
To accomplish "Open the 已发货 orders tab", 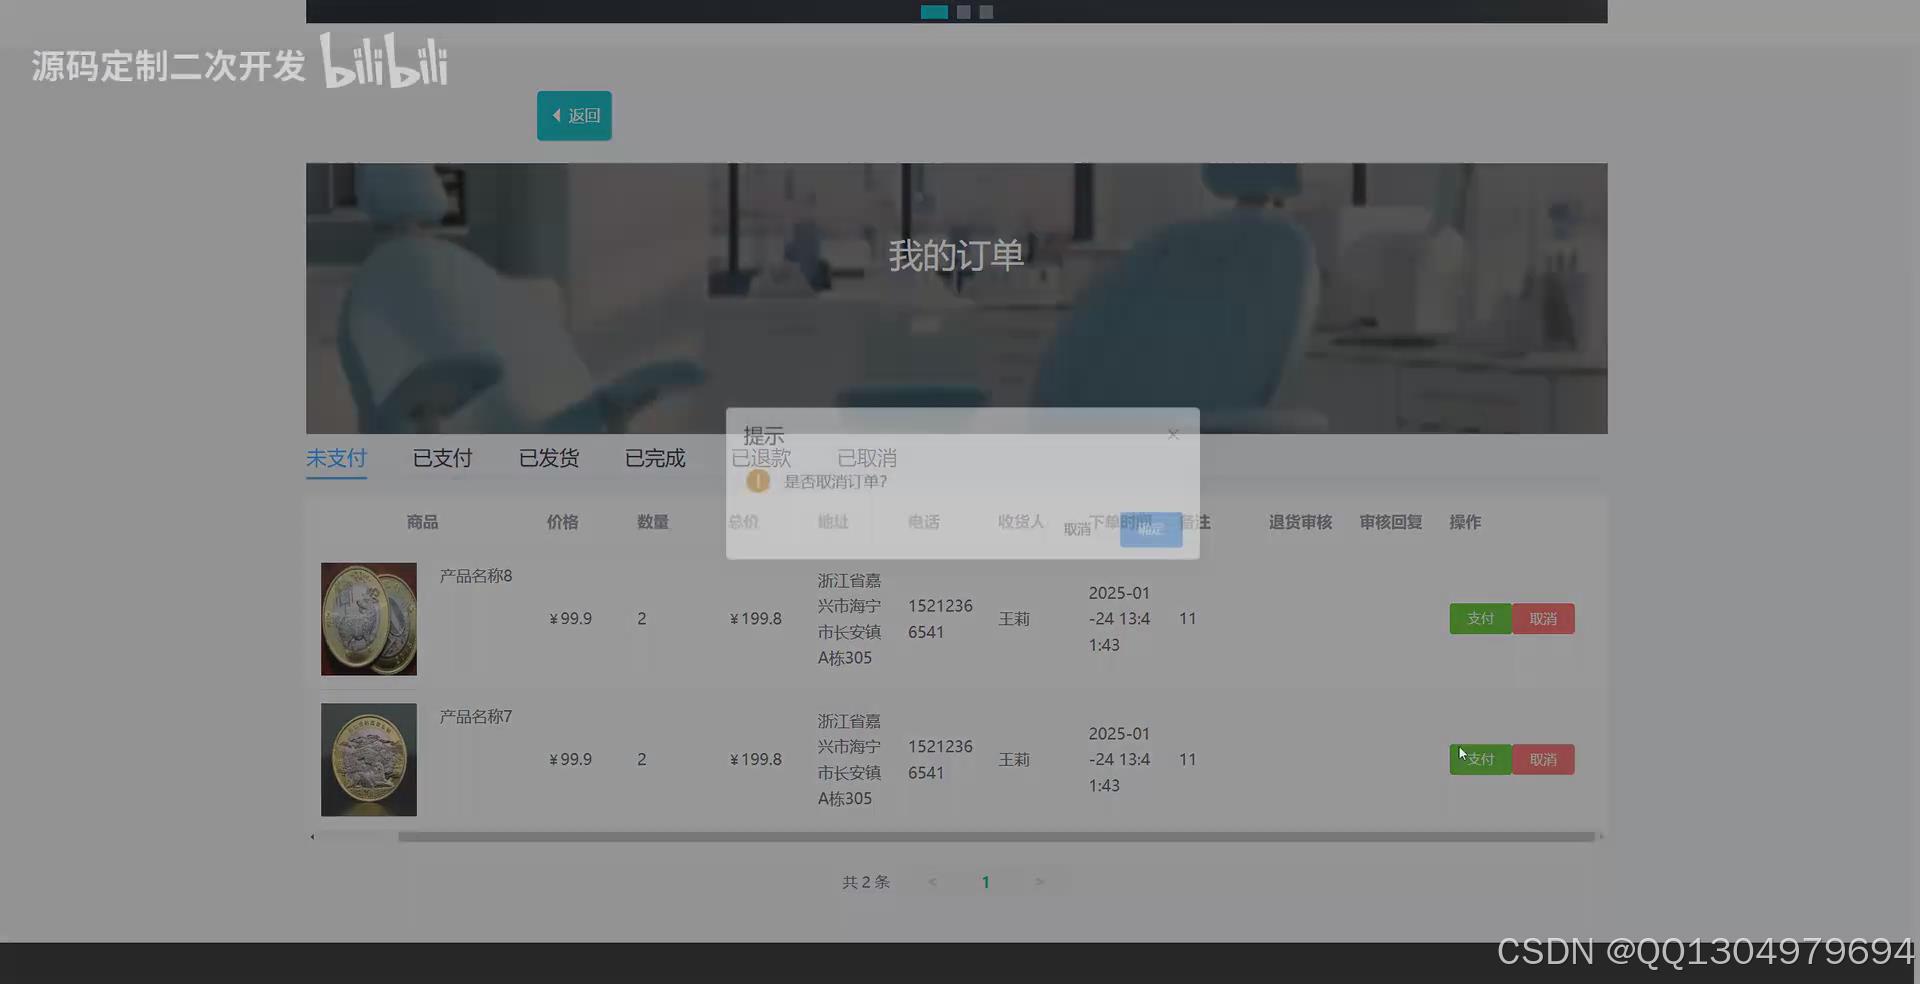I will [548, 458].
